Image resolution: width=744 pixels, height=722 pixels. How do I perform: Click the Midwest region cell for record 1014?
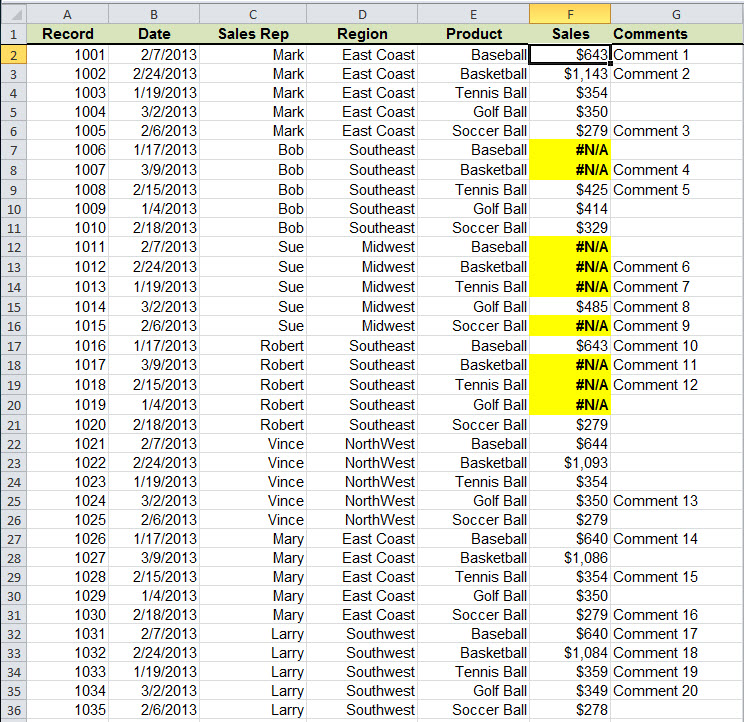(x=362, y=307)
